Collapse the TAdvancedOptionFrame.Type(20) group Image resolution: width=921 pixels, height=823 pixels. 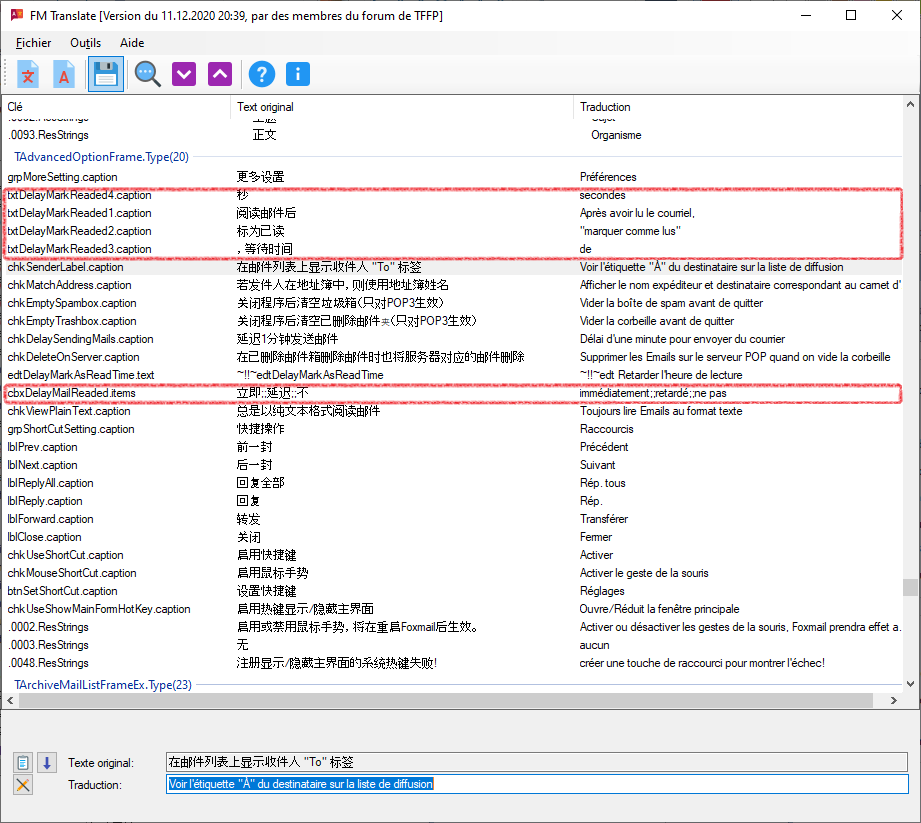click(101, 157)
